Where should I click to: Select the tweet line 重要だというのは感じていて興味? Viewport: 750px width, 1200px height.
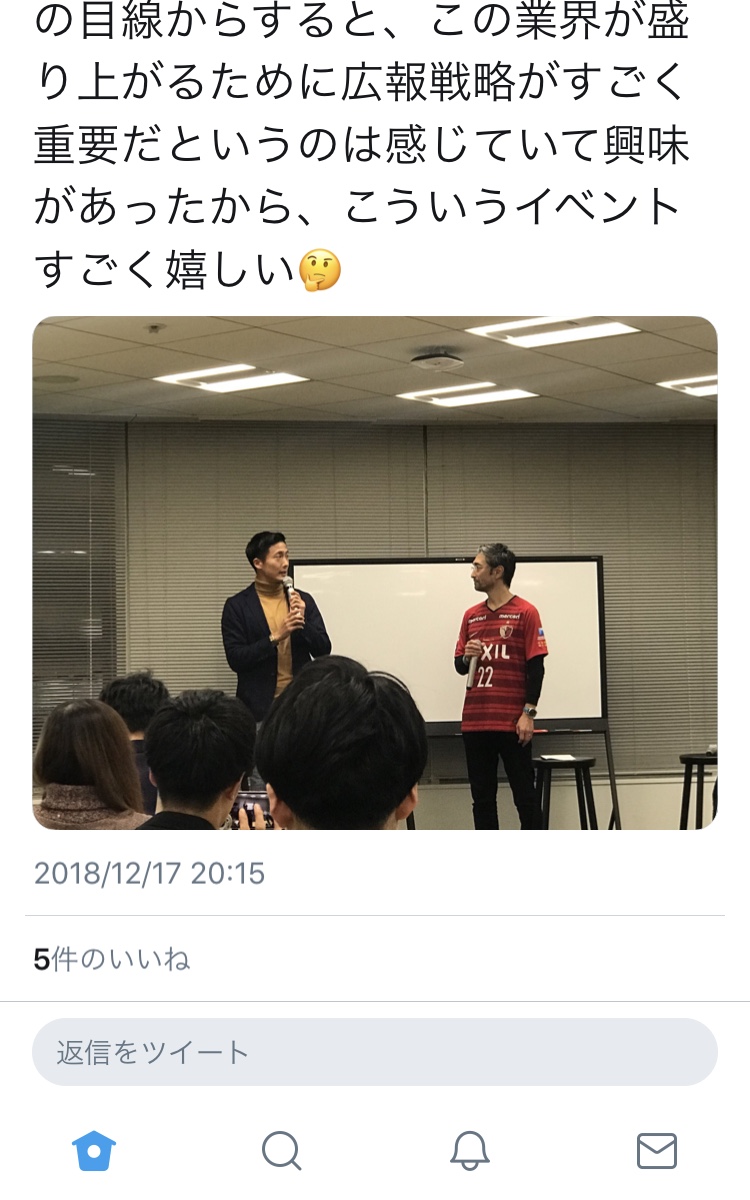pyautogui.click(x=362, y=146)
